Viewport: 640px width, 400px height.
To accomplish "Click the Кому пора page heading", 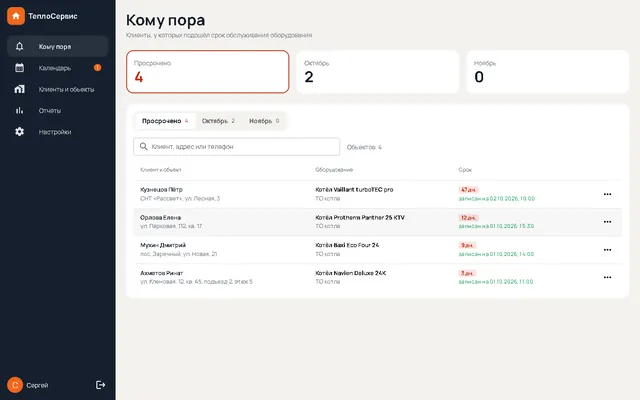I will [x=165, y=20].
